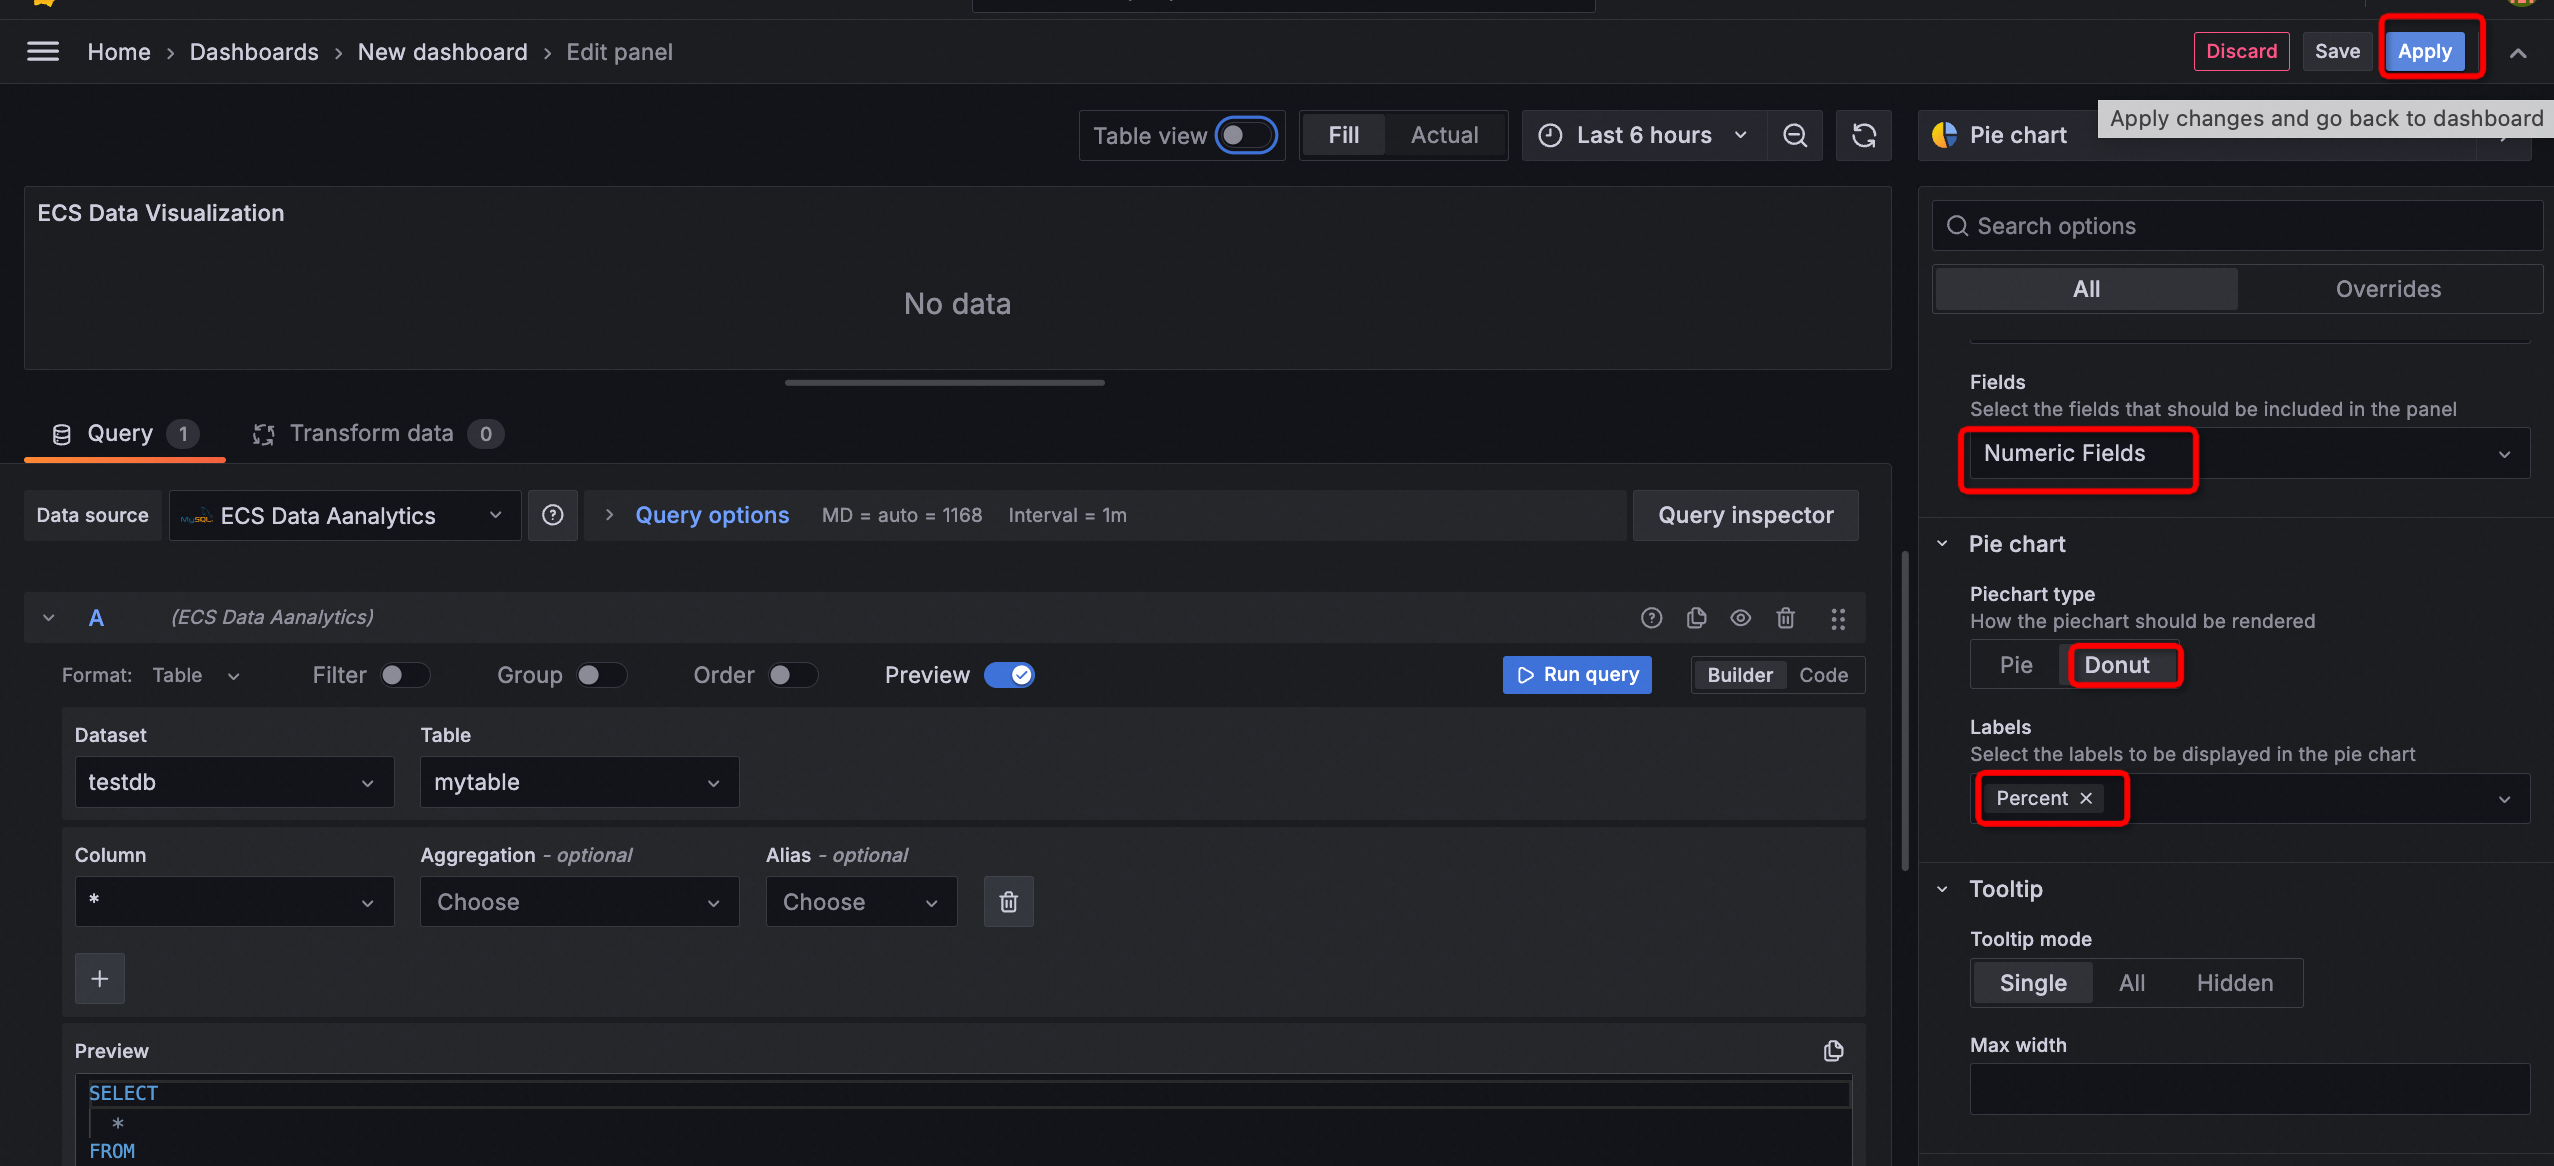The height and width of the screenshot is (1166, 2554).
Task: Click the Search options input field
Action: tap(2238, 226)
